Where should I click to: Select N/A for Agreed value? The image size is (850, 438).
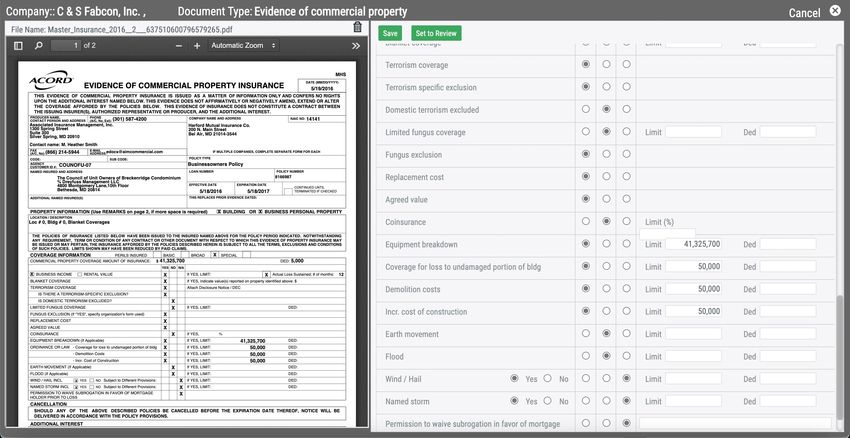tap(627, 199)
